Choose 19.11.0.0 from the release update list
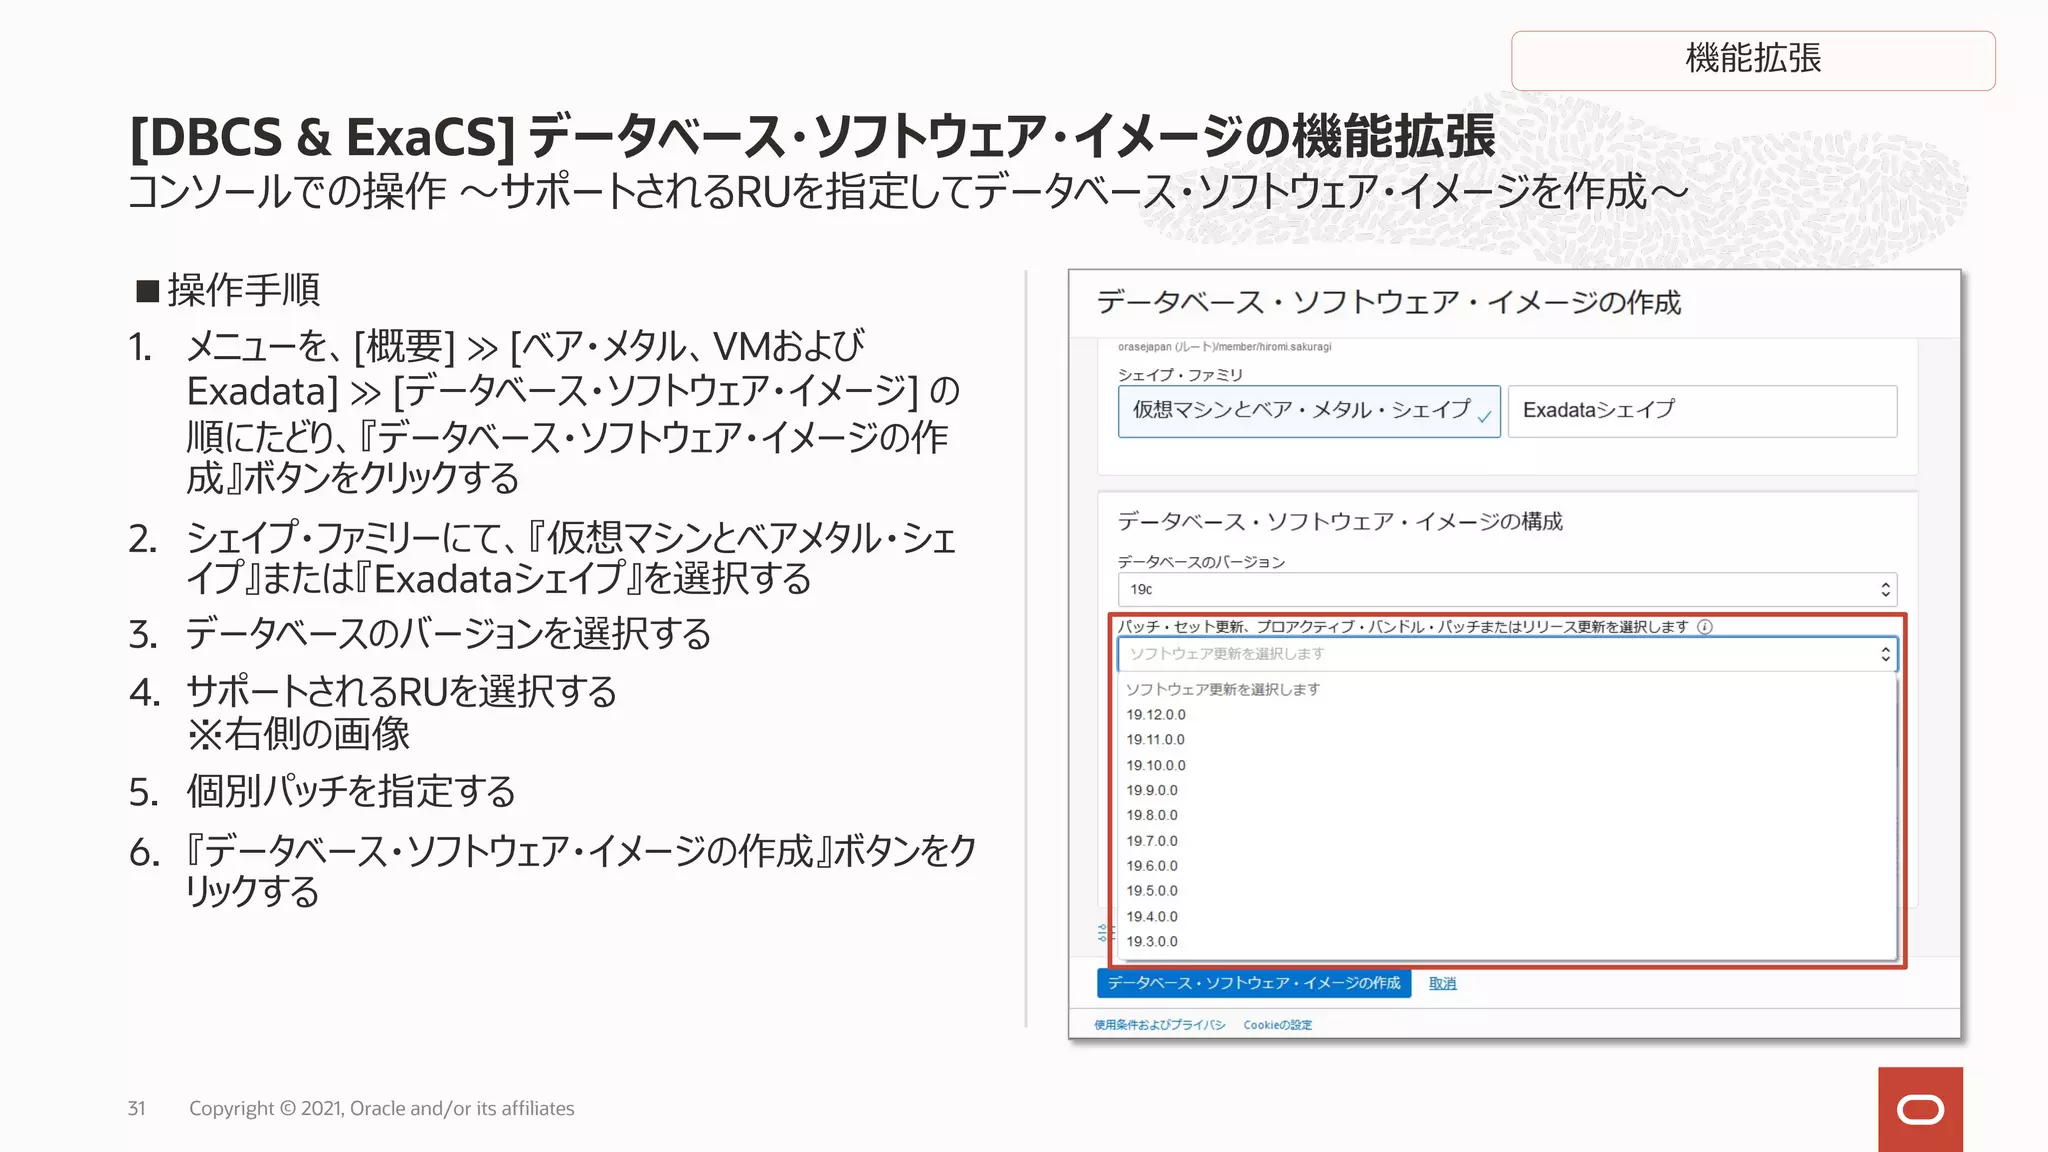The image size is (2048, 1152). (x=1156, y=740)
